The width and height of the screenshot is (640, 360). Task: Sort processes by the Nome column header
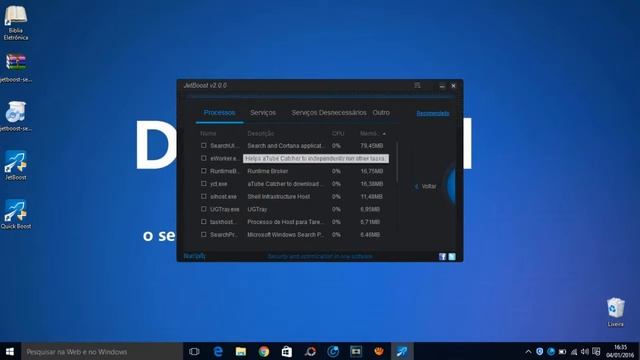click(x=208, y=133)
